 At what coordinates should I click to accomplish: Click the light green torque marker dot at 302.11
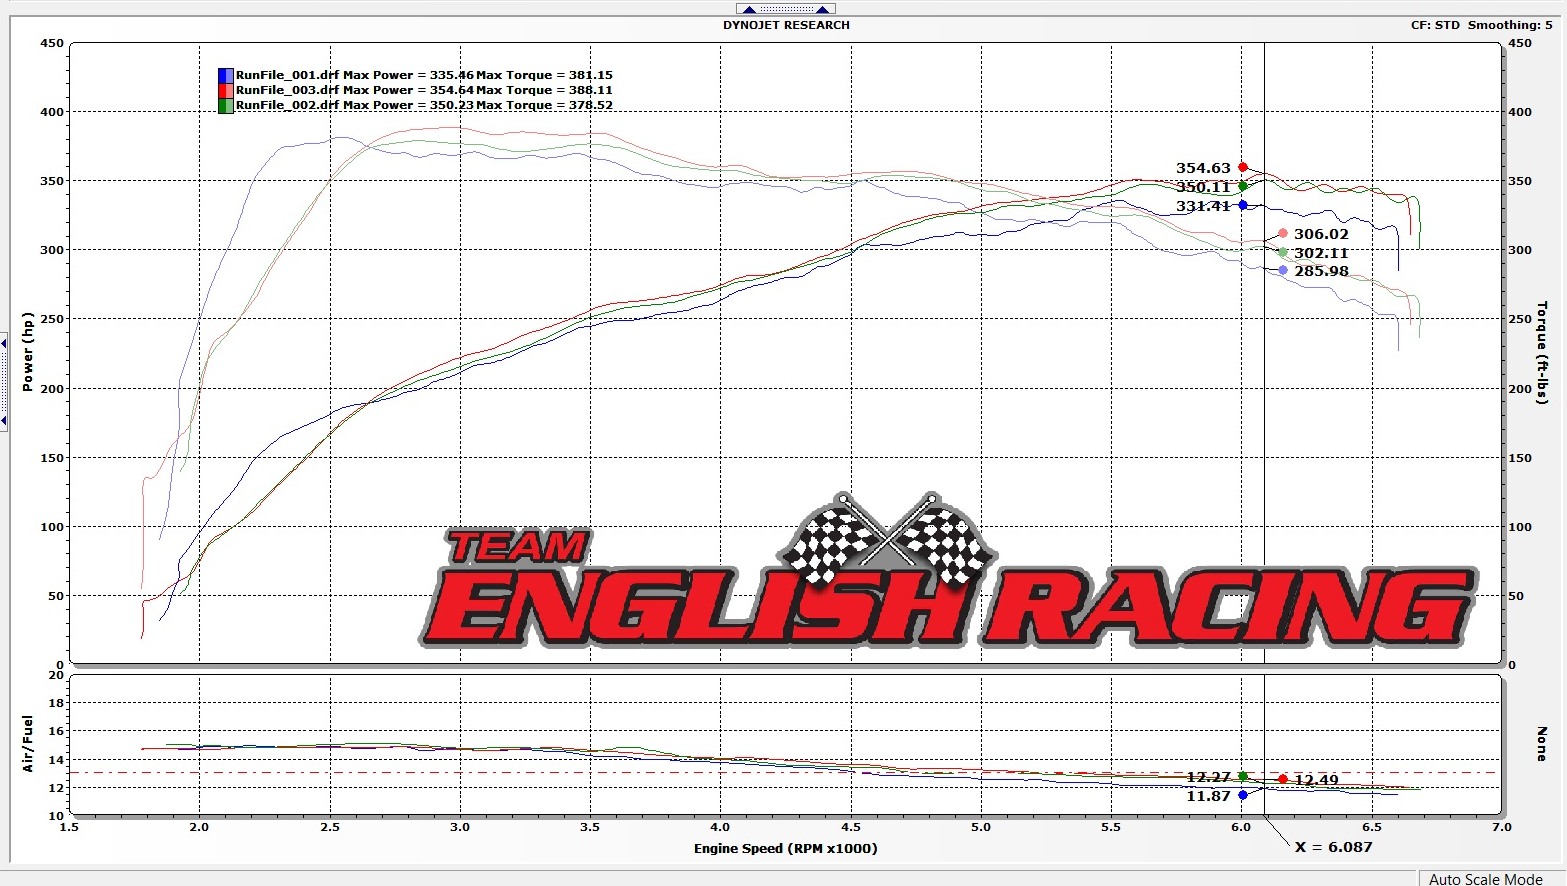pos(1283,252)
